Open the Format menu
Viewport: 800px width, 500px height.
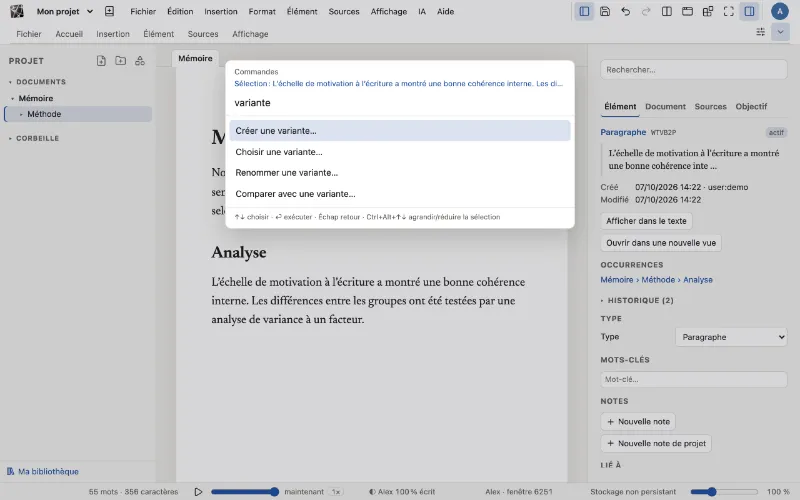click(x=262, y=11)
